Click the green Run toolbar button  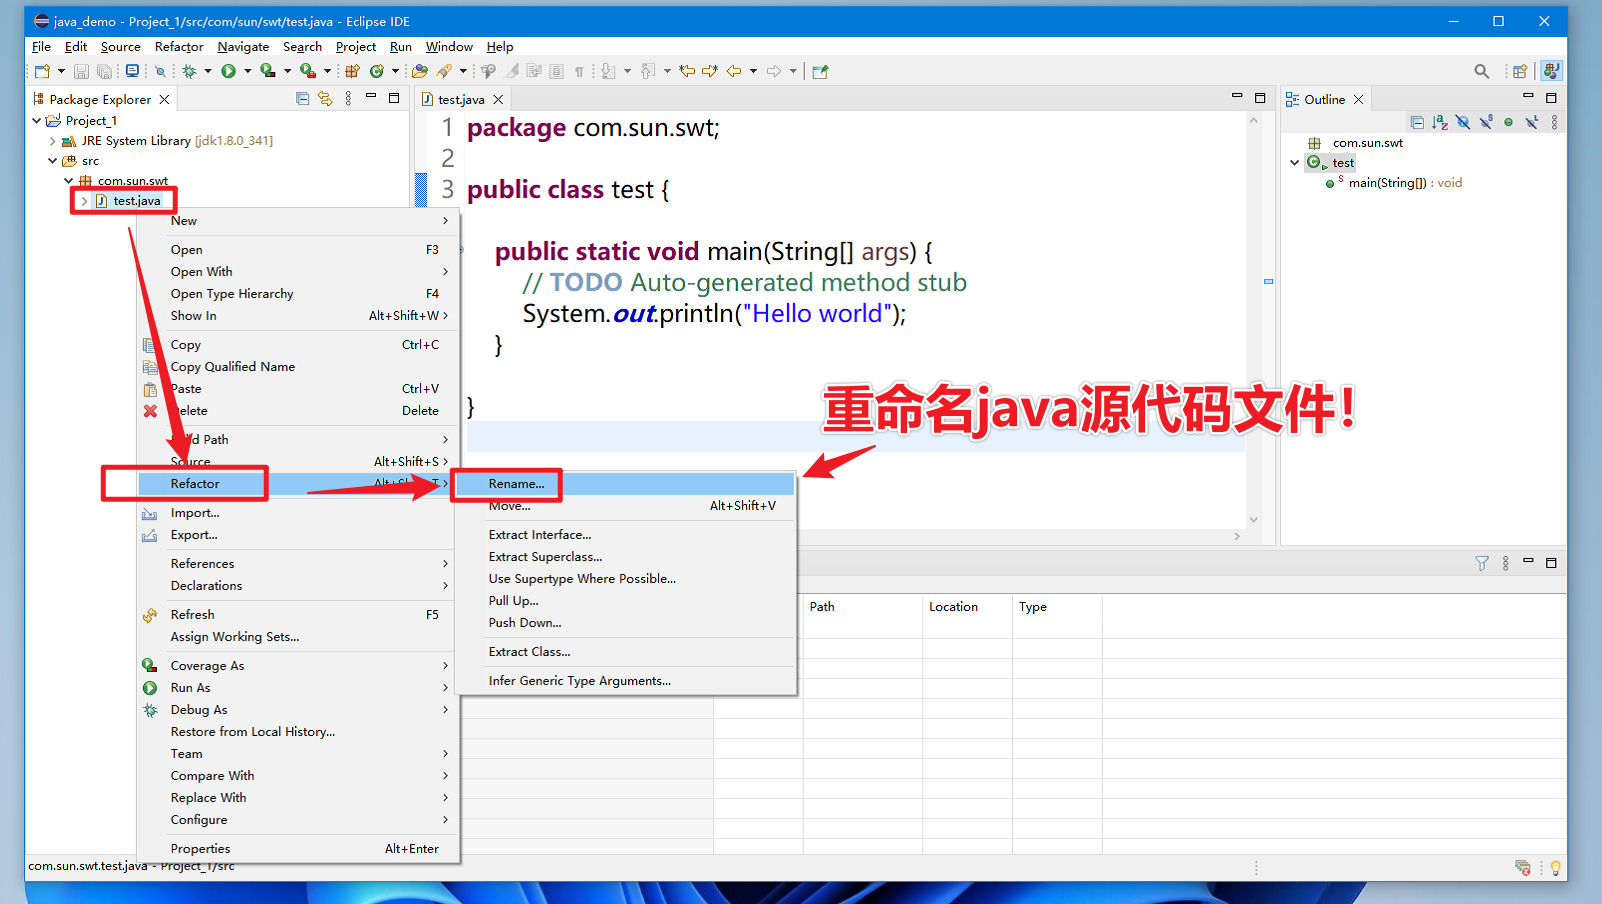229,71
